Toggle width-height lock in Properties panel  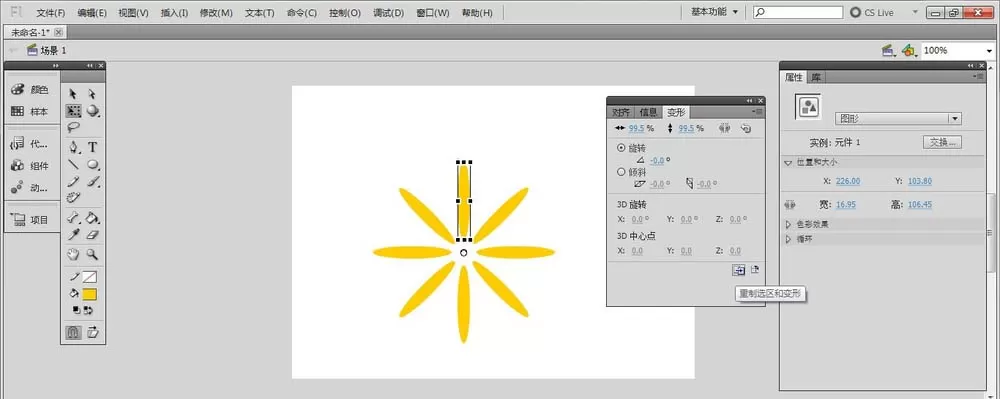coord(790,205)
